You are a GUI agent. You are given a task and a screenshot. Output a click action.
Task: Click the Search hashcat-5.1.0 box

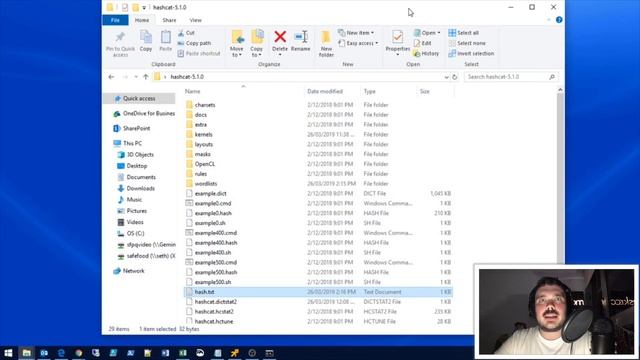coord(511,77)
